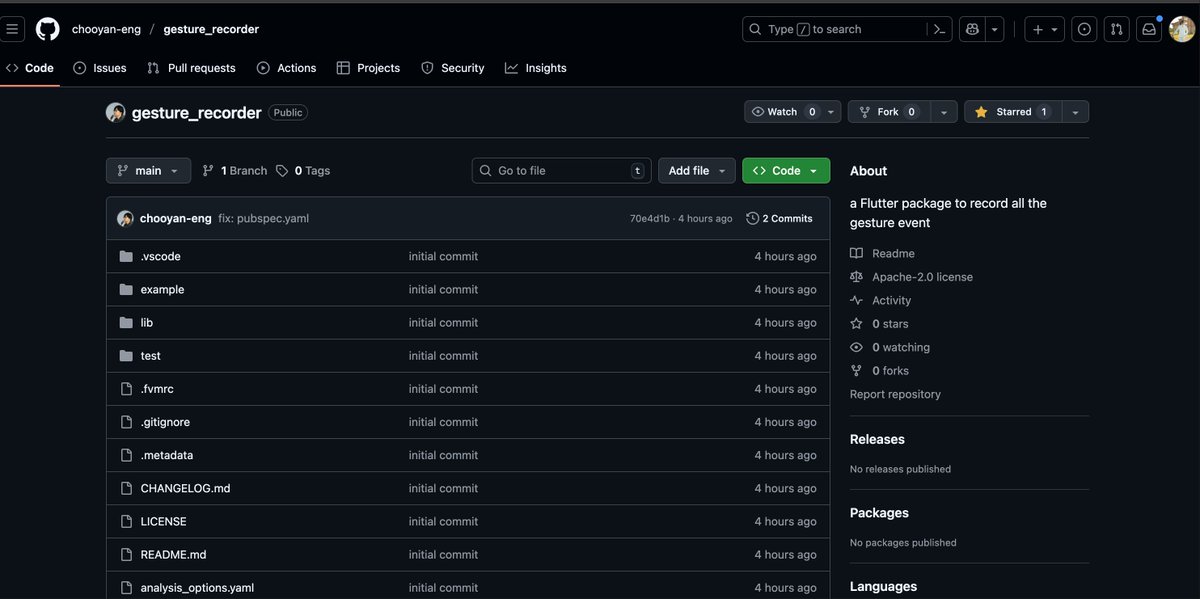Open the lib folder
The image size is (1200, 599).
coord(147,323)
